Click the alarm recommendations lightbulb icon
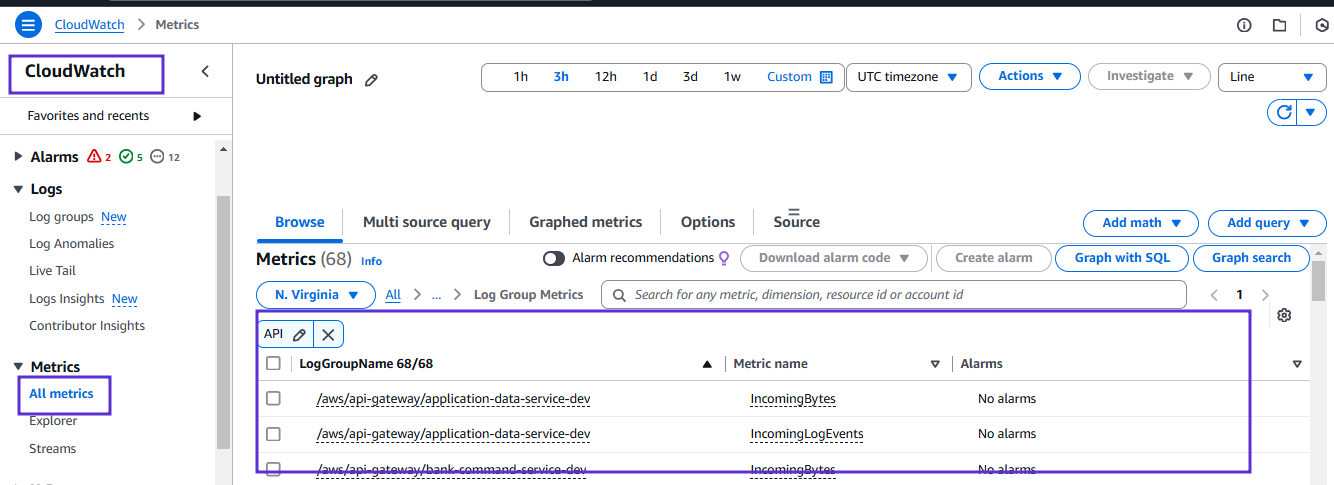This screenshot has height=485, width=1334. coord(724,258)
